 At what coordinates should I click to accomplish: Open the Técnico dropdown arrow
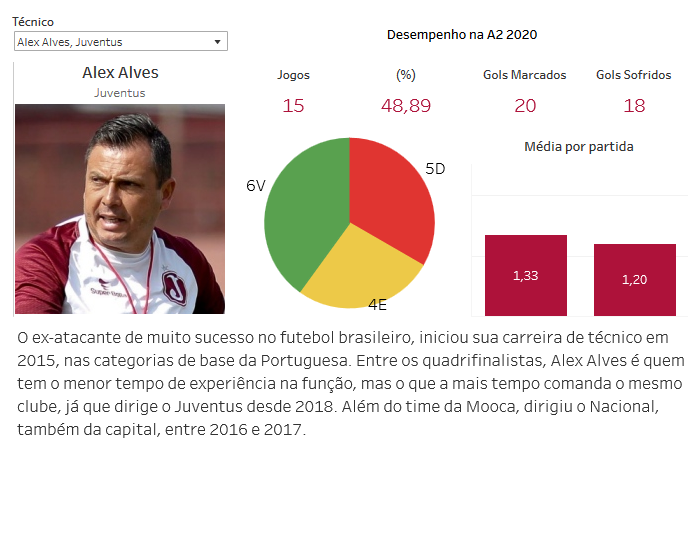pyautogui.click(x=218, y=42)
